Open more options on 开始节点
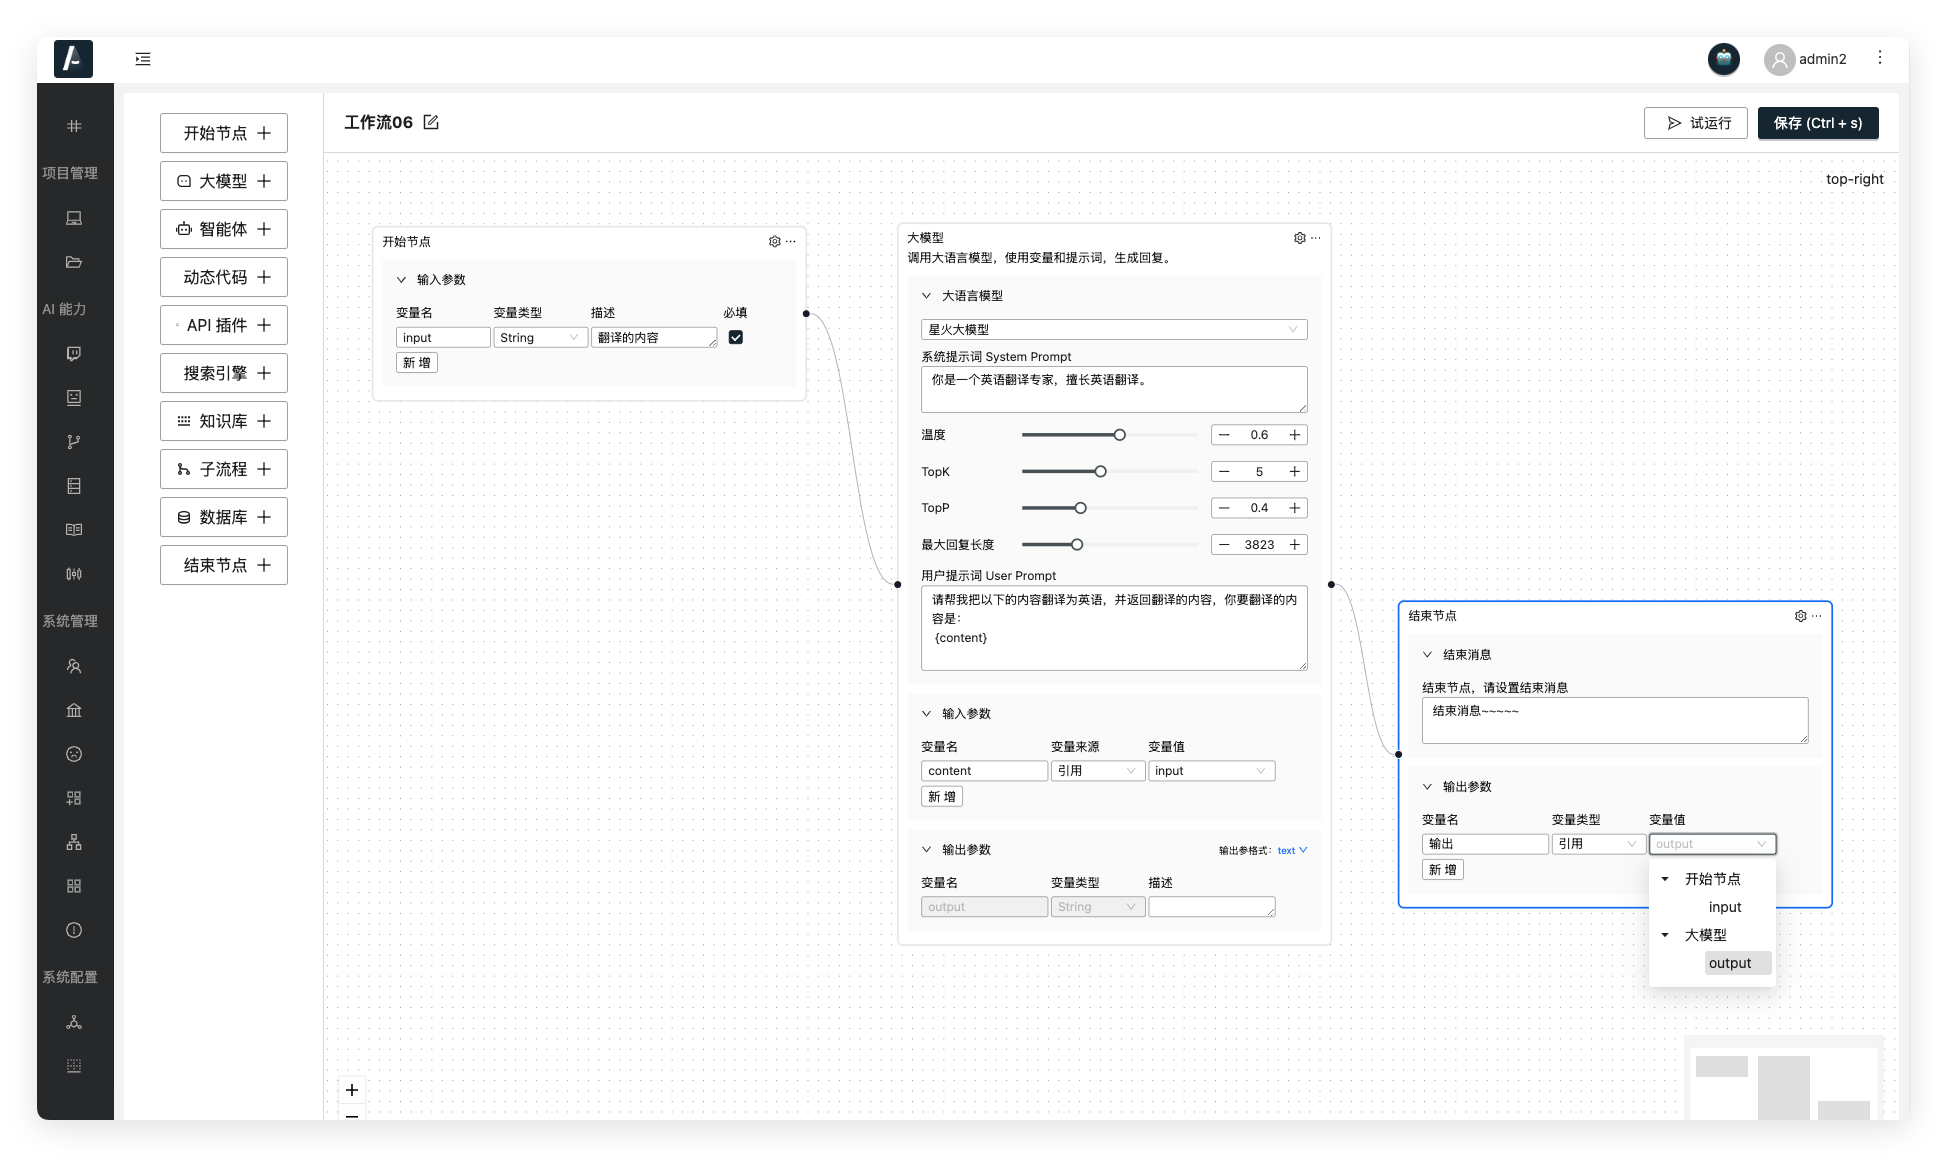 coord(791,241)
